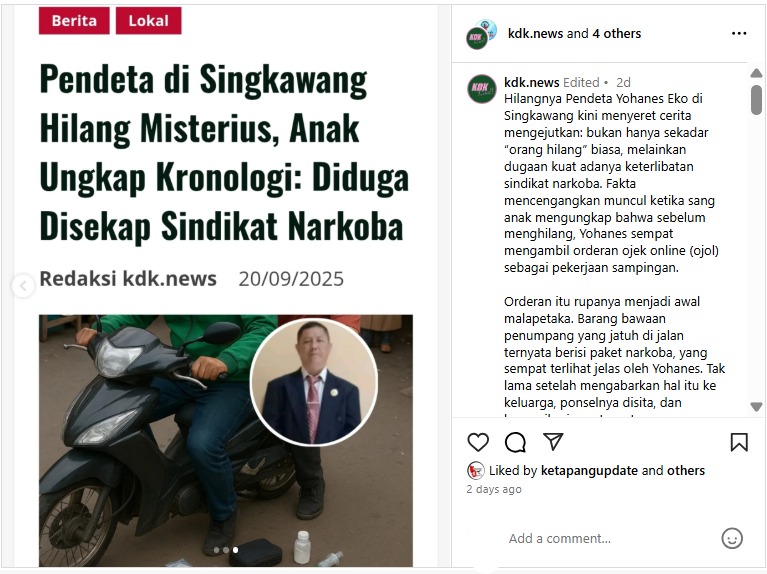
Task: Open comments via speech bubble icon
Action: [x=515, y=442]
